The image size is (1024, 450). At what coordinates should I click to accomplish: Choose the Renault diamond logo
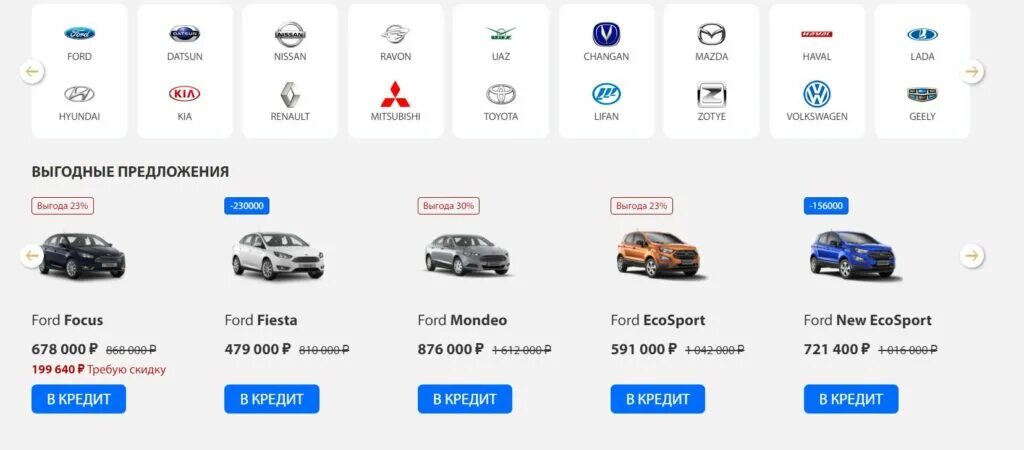pos(290,95)
